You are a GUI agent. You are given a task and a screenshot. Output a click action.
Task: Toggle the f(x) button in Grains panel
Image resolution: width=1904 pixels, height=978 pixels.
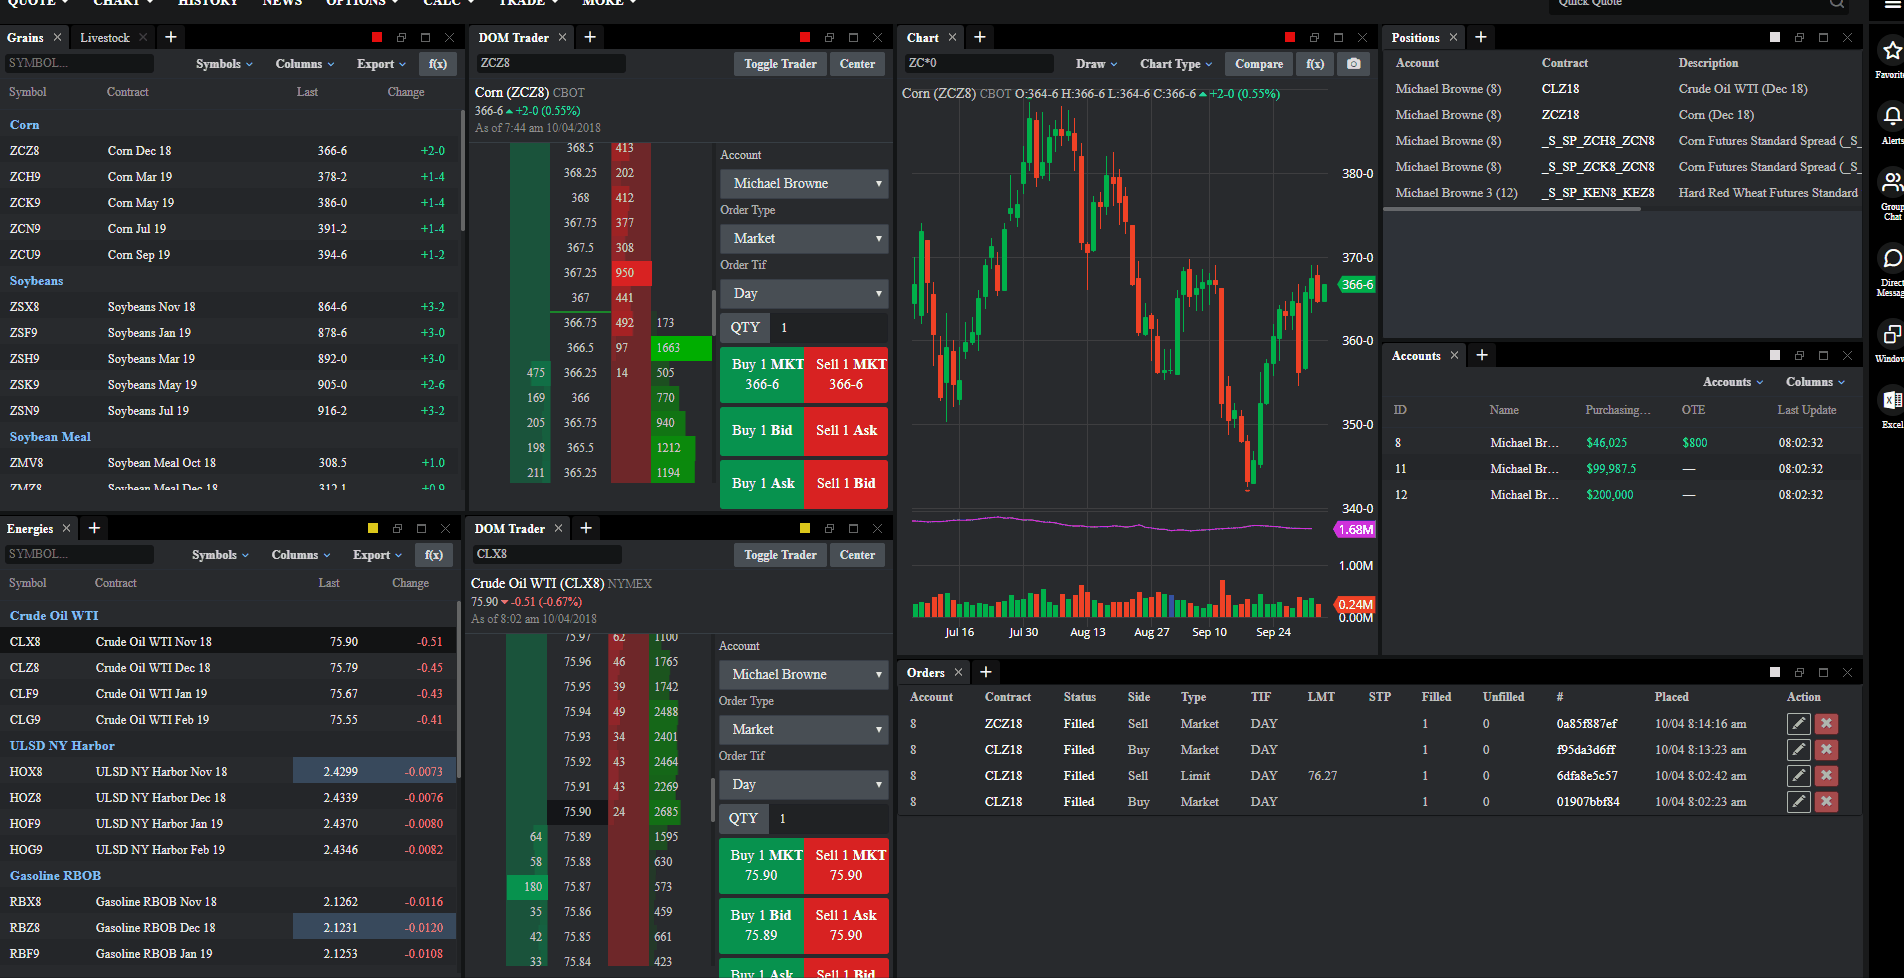tap(438, 64)
